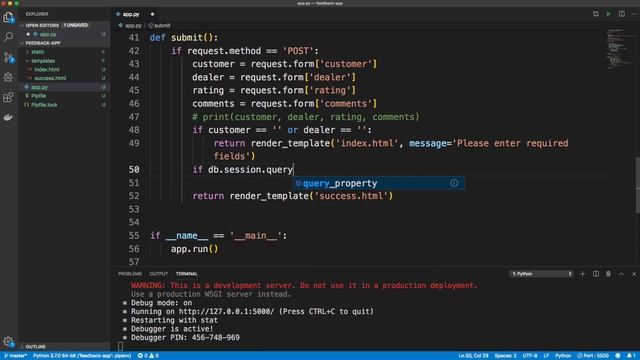640x360 pixels.
Task: Collapse the templates folder
Action: coord(43,61)
